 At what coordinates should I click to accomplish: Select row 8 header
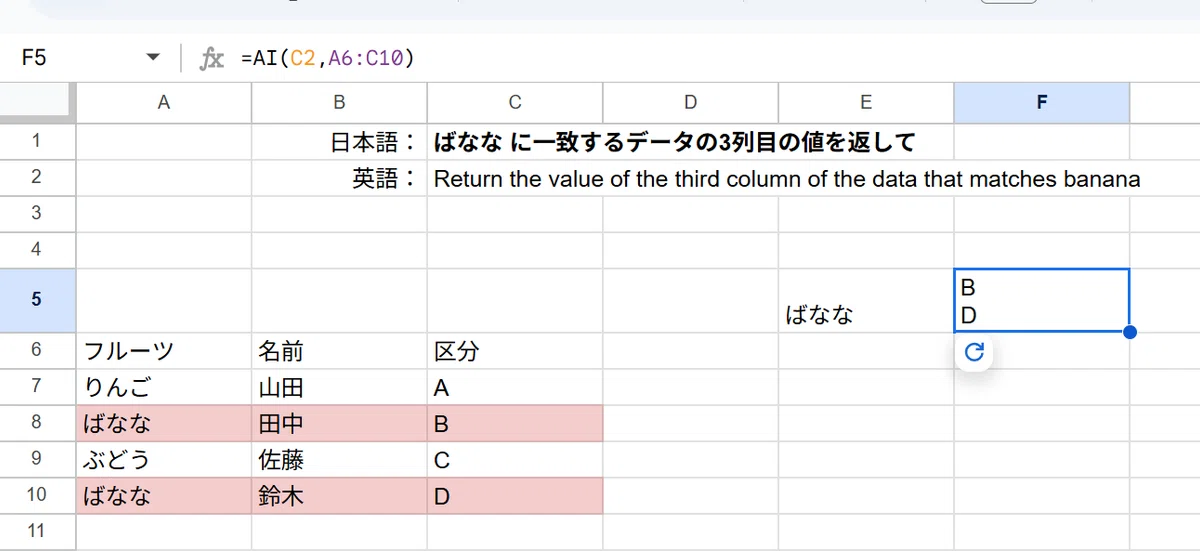click(x=37, y=423)
